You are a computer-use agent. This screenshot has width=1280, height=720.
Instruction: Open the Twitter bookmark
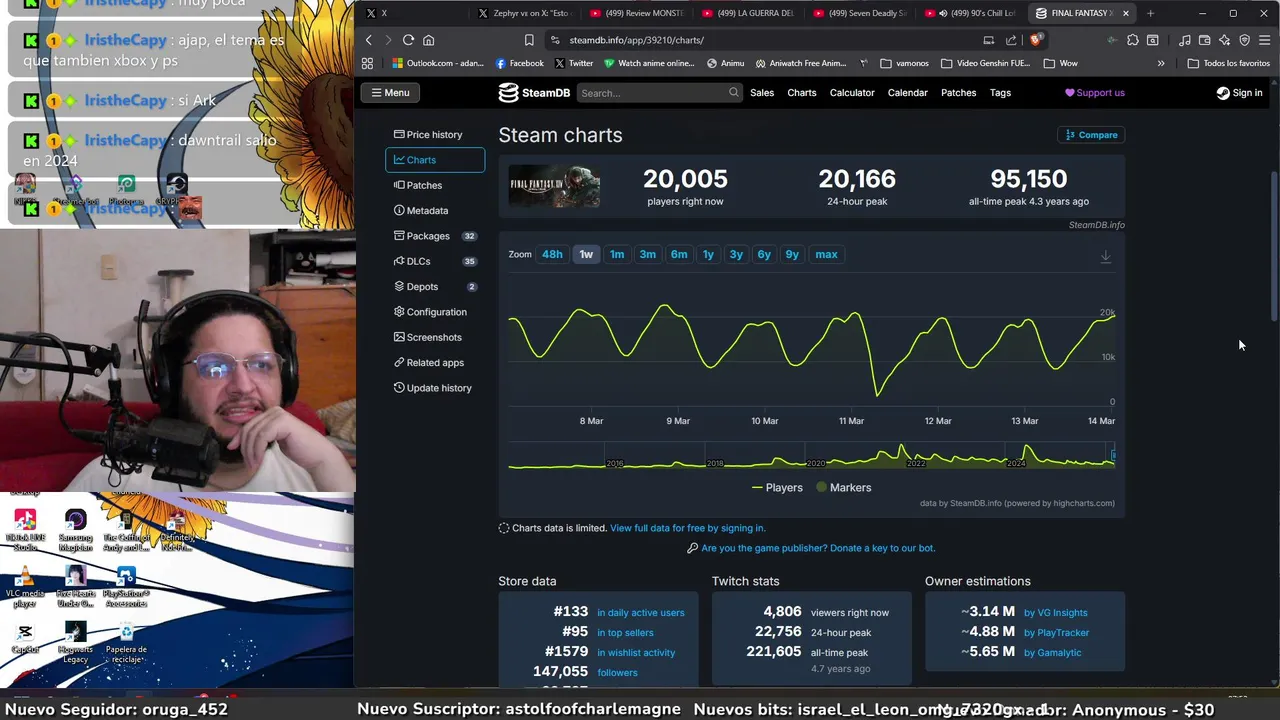[574, 63]
